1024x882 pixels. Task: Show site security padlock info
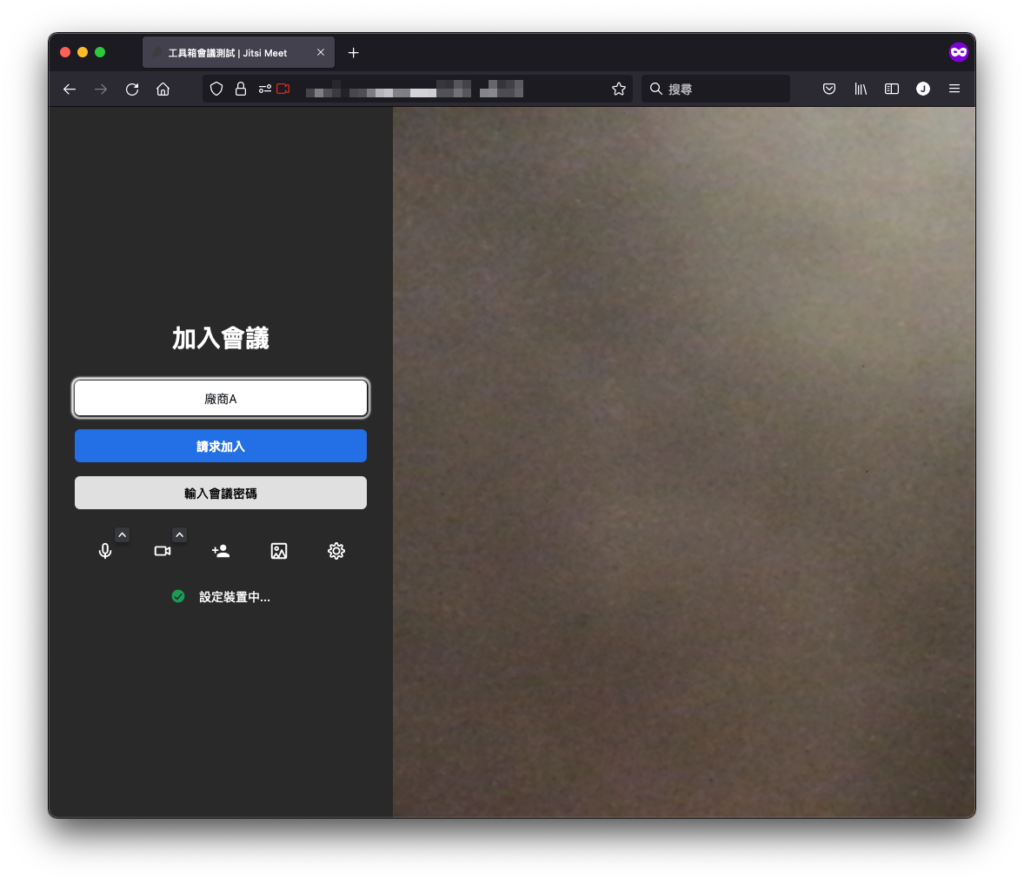(x=240, y=89)
